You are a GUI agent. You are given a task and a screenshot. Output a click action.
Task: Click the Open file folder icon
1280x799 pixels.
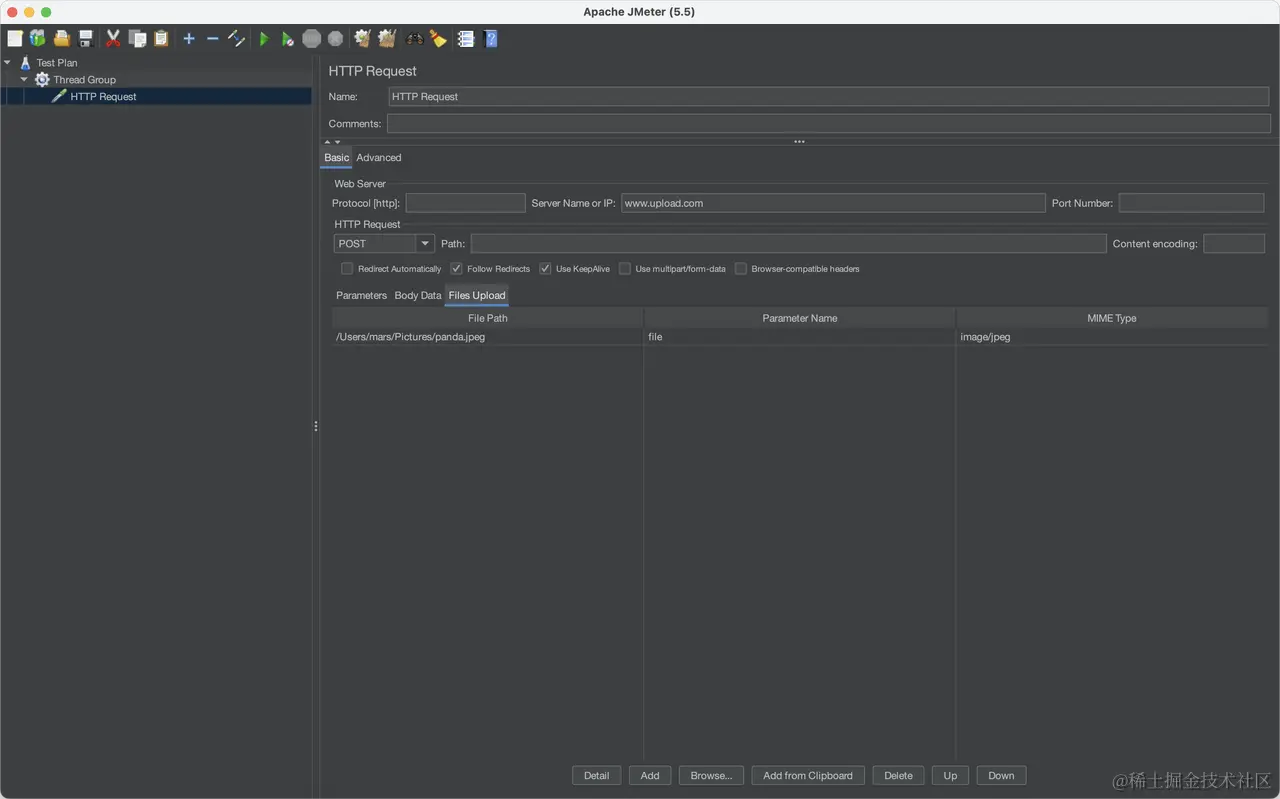[x=62, y=39]
